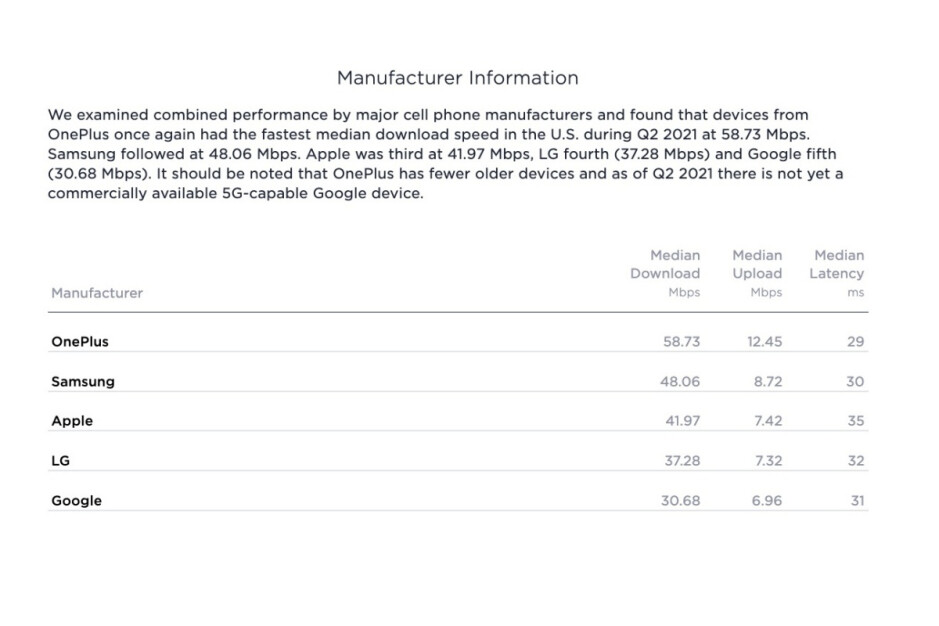Click the Median Upload column header
The image size is (939, 626).
pyautogui.click(x=757, y=273)
